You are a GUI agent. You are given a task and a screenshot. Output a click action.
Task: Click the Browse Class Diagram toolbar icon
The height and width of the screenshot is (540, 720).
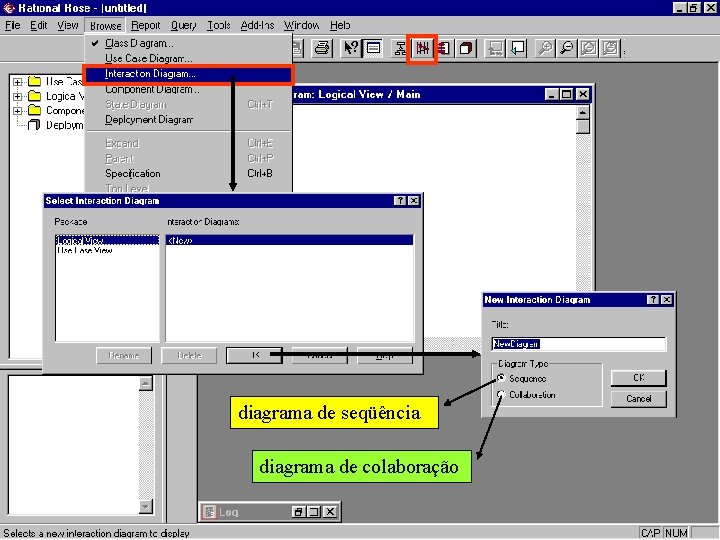pos(400,48)
